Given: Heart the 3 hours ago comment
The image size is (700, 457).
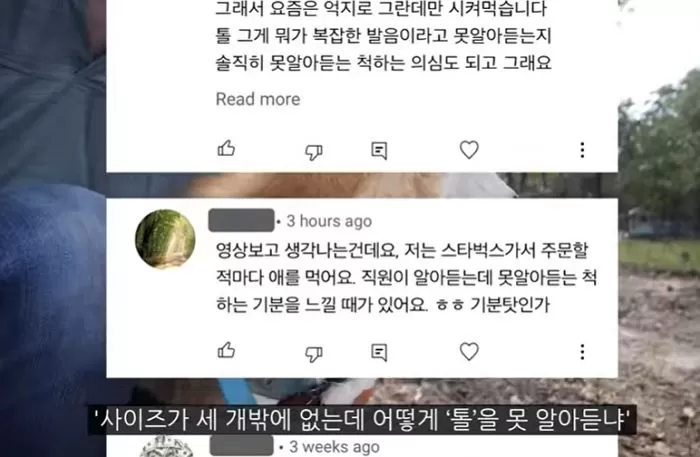Looking at the screenshot, I should 469,352.
